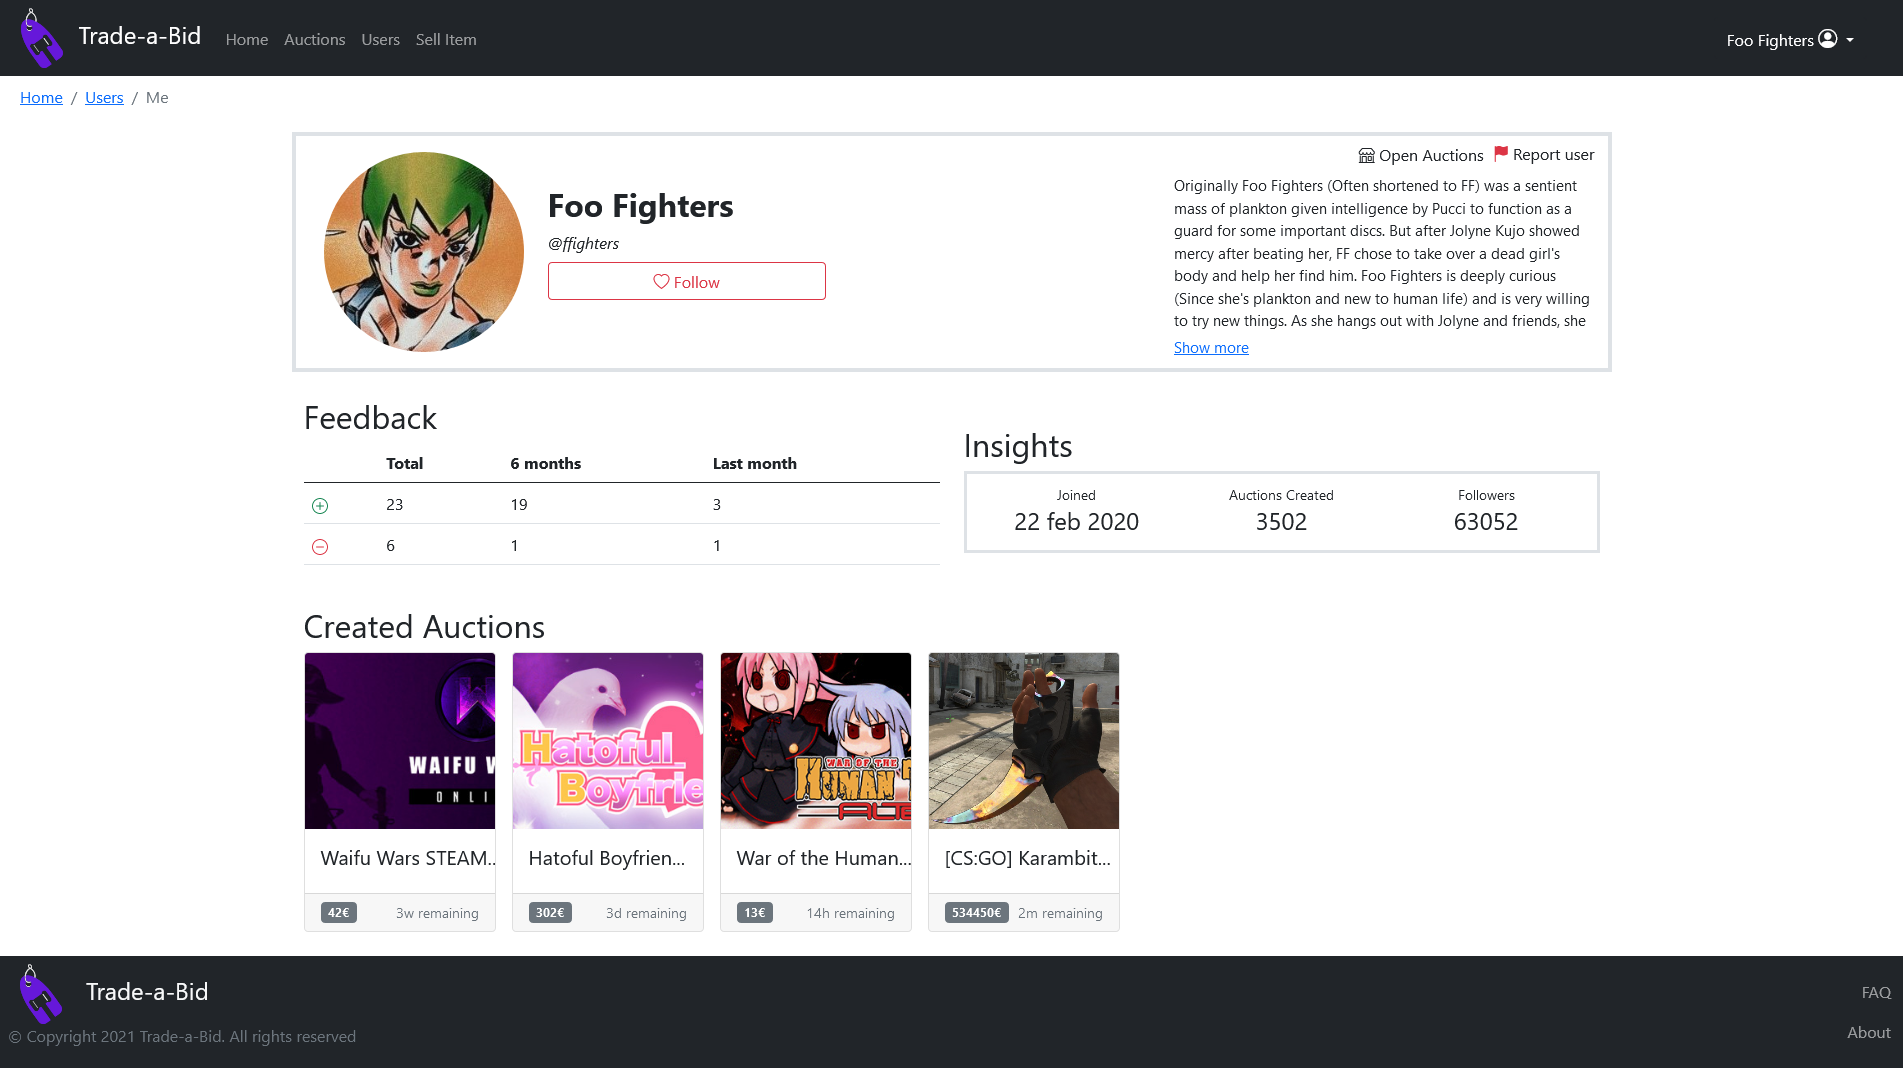Open the Hatoful Boyfriend auction image

608,741
